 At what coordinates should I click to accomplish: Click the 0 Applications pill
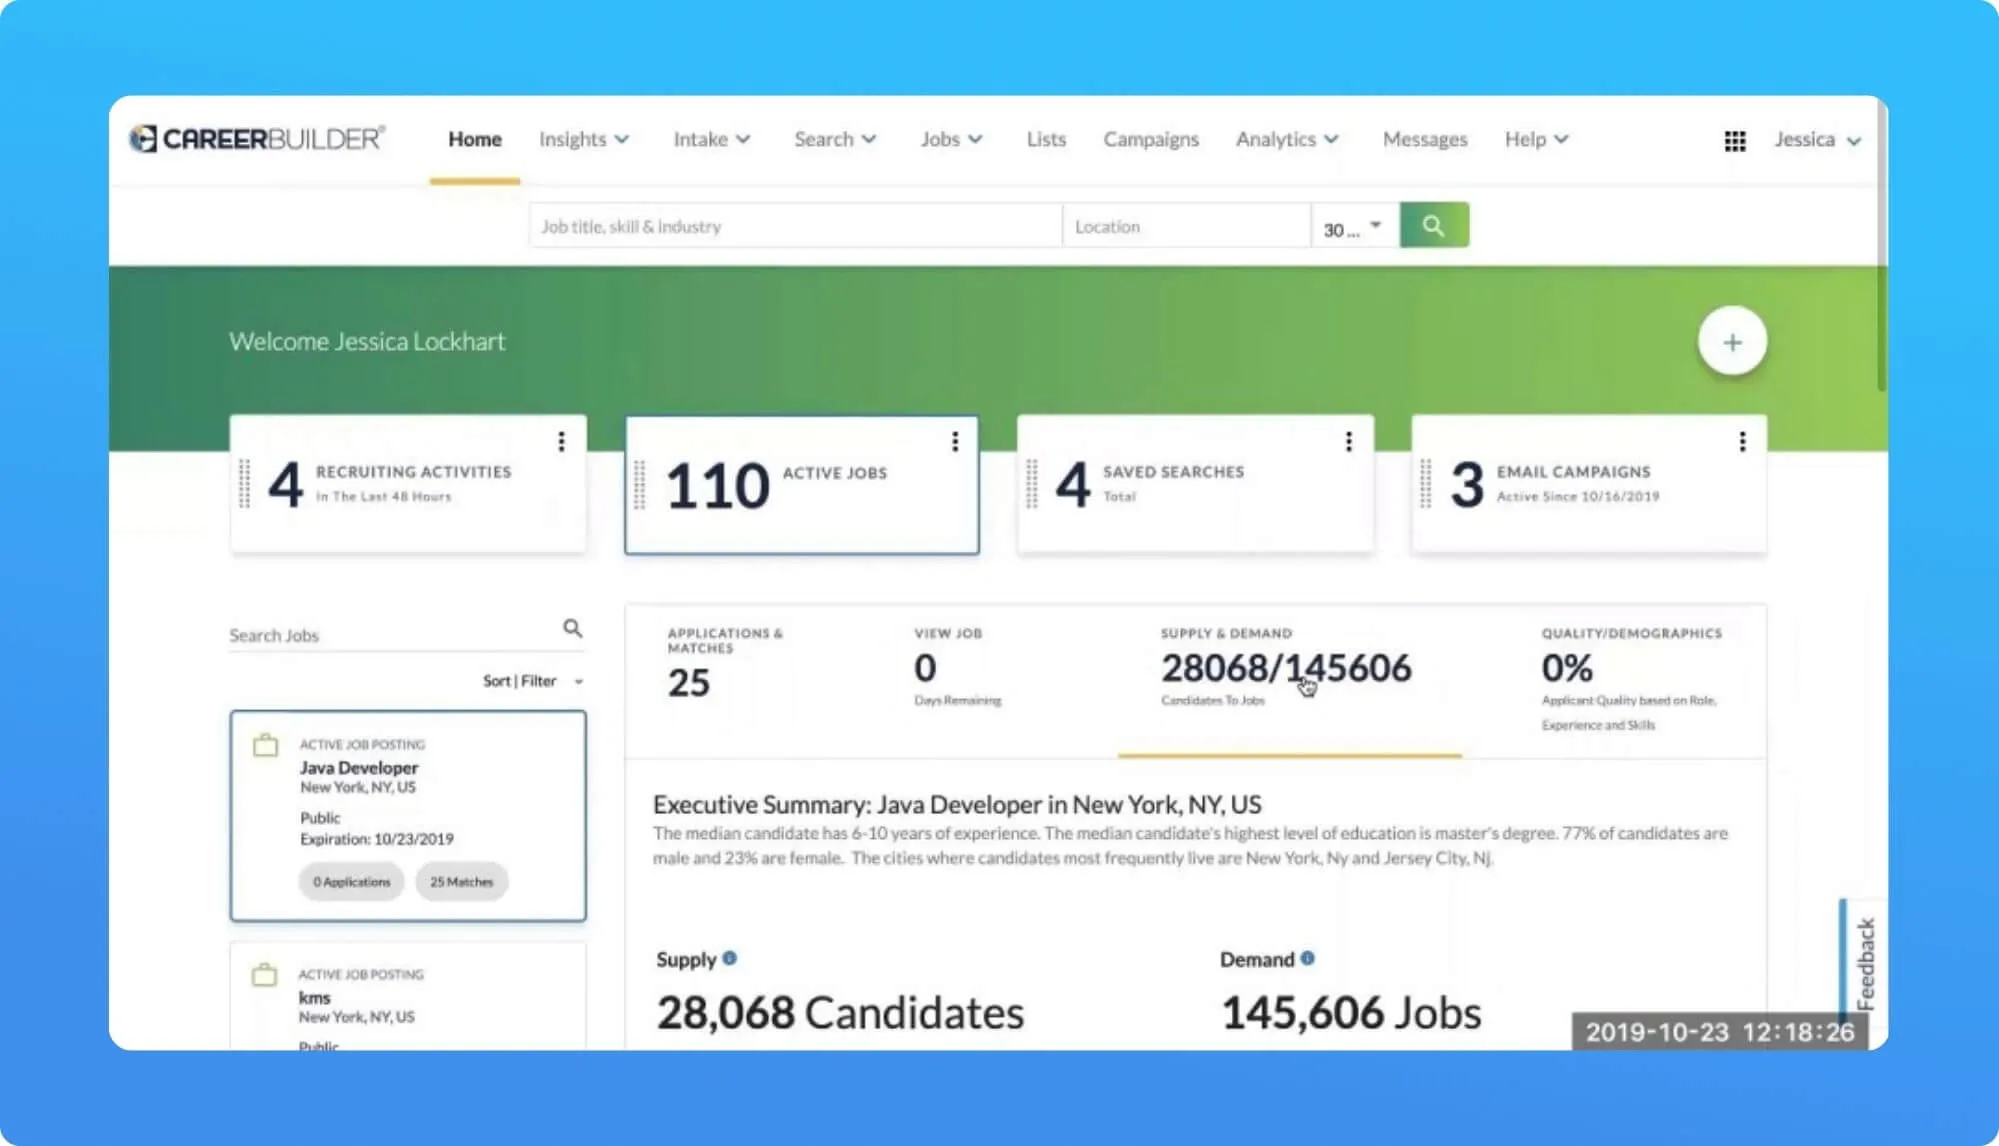pyautogui.click(x=352, y=882)
